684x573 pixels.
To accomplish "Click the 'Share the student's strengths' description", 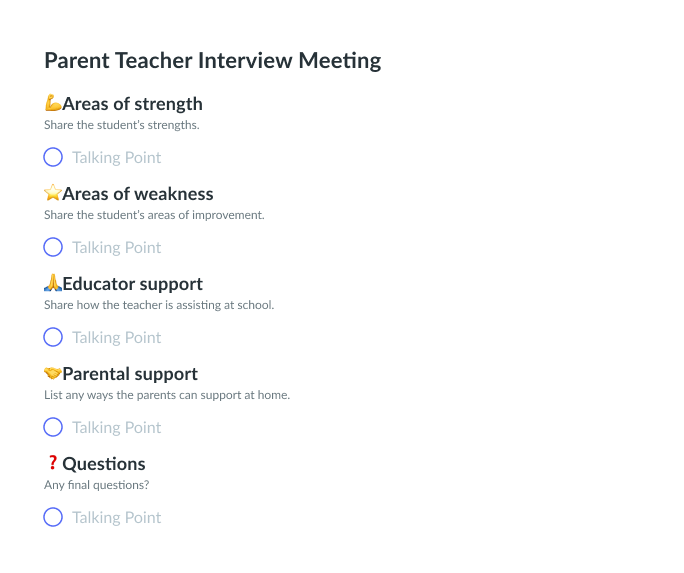I will click(122, 126).
